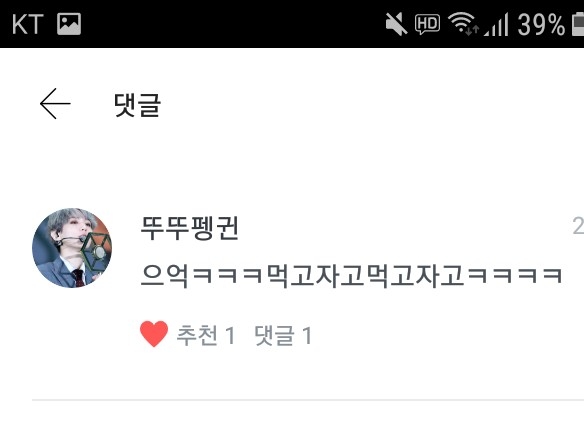The image size is (584, 438).
Task: Toggle recommendation via 추천 1 label
Action: point(206,335)
